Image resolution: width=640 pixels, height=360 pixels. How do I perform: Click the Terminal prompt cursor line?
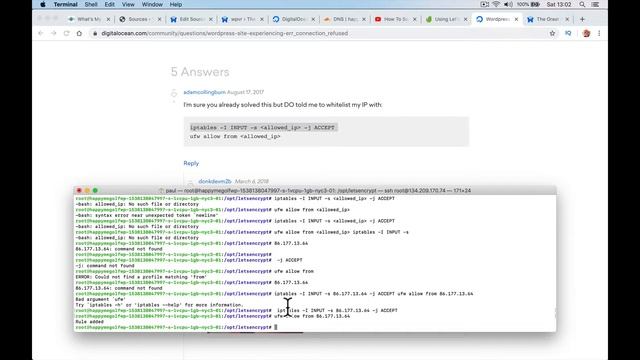coord(176,327)
